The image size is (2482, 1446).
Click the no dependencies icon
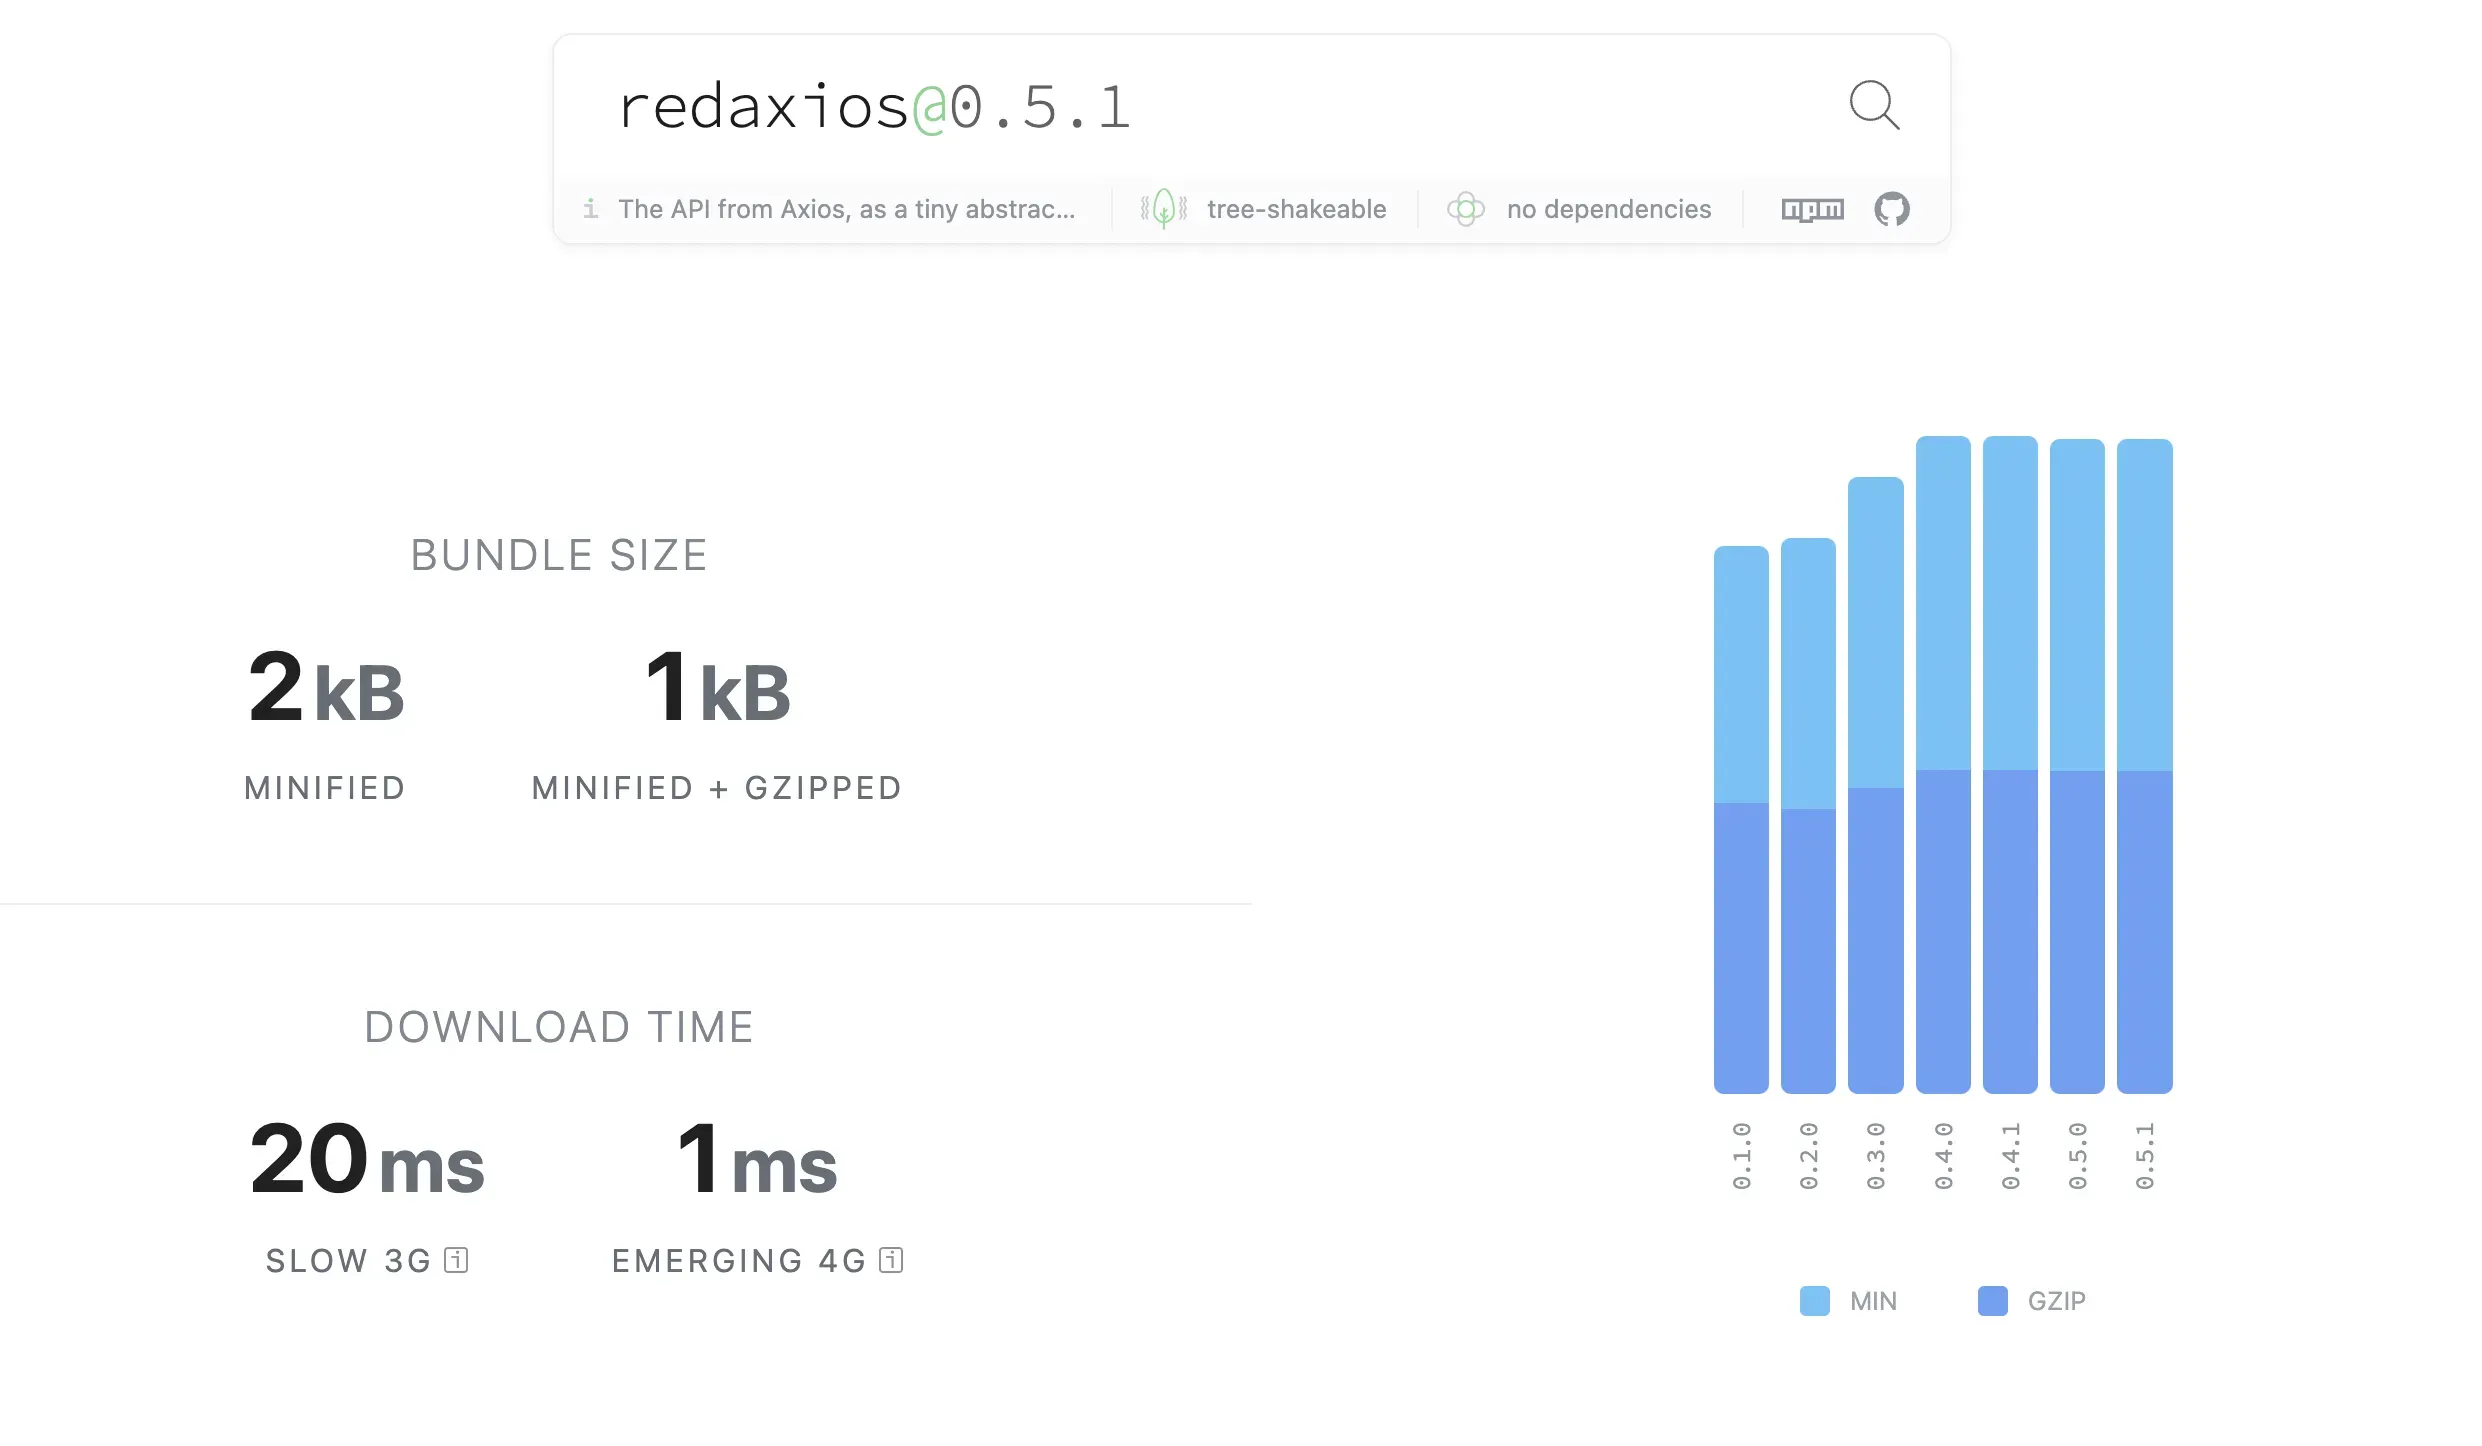click(x=1466, y=209)
